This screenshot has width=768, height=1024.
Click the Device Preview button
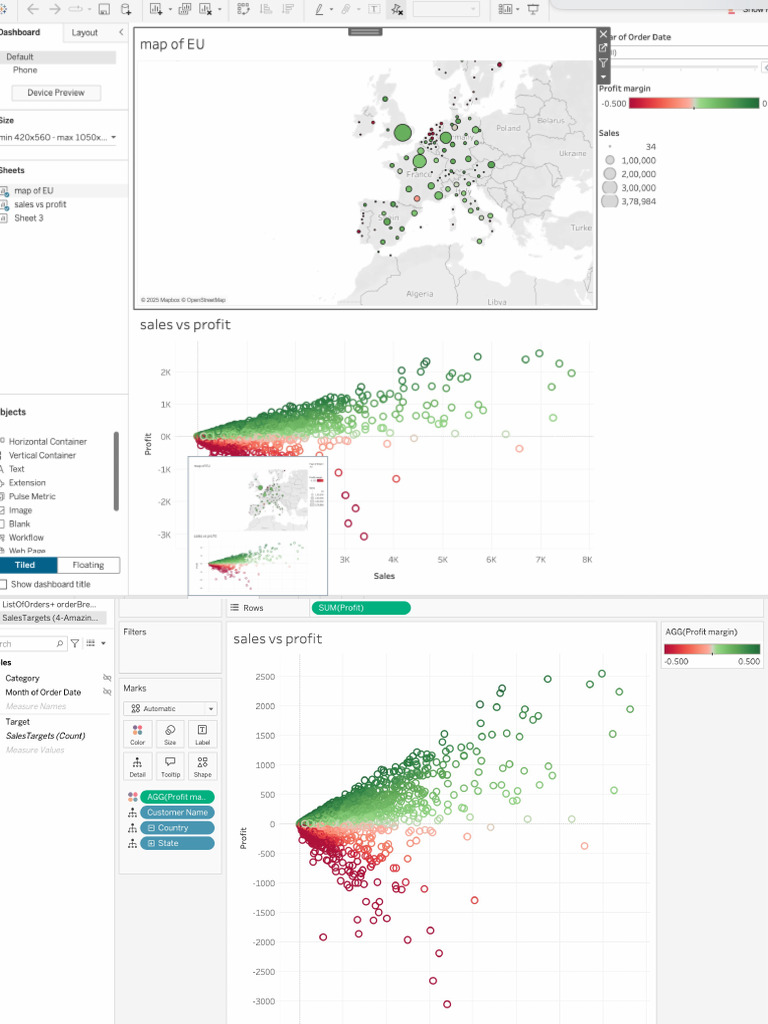[x=56, y=93]
